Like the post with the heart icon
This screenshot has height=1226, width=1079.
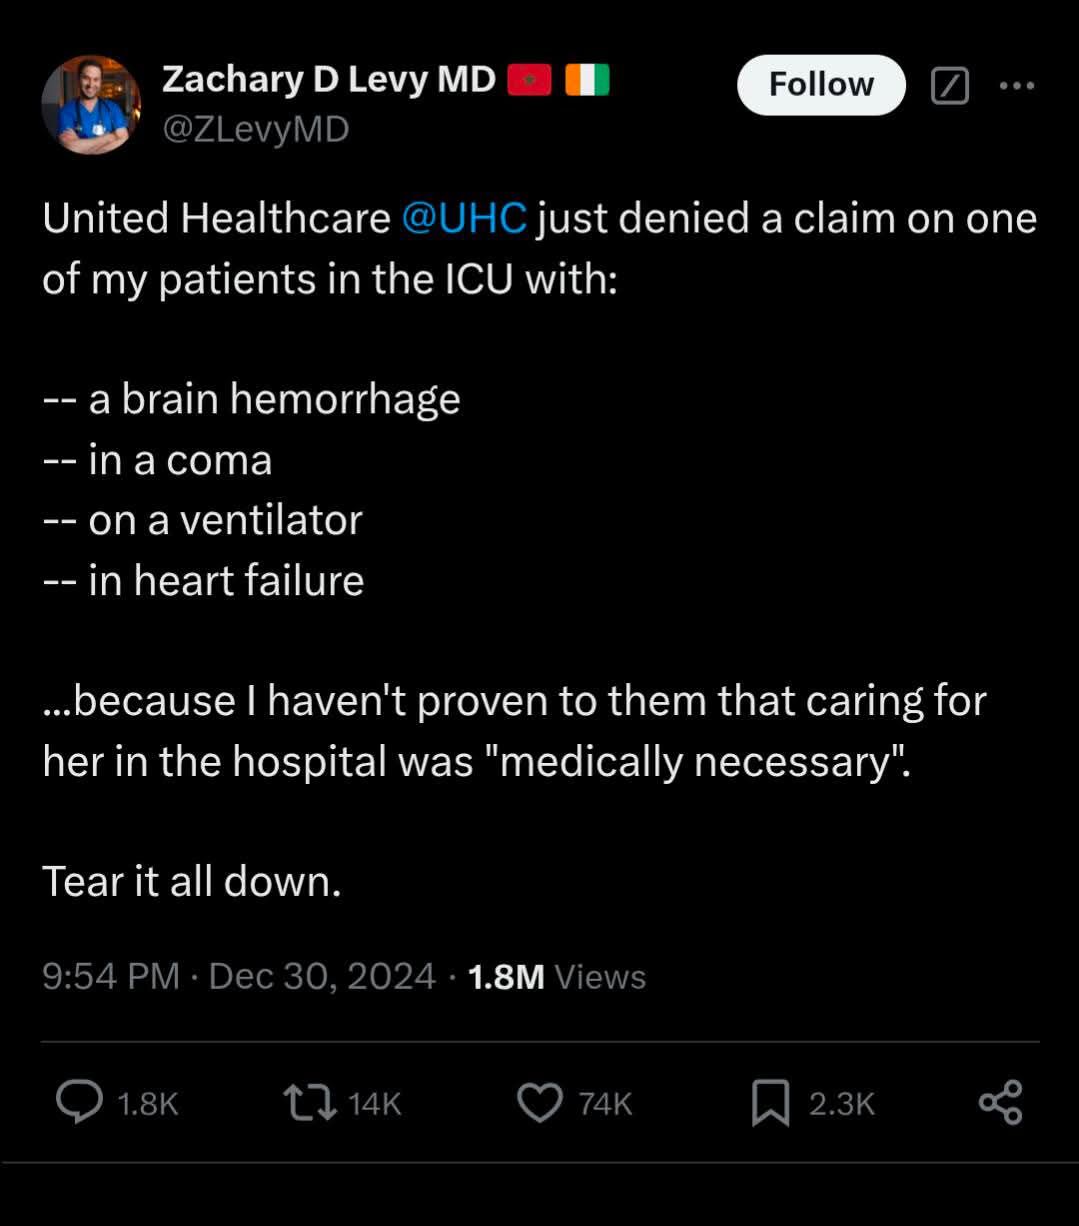point(540,1102)
